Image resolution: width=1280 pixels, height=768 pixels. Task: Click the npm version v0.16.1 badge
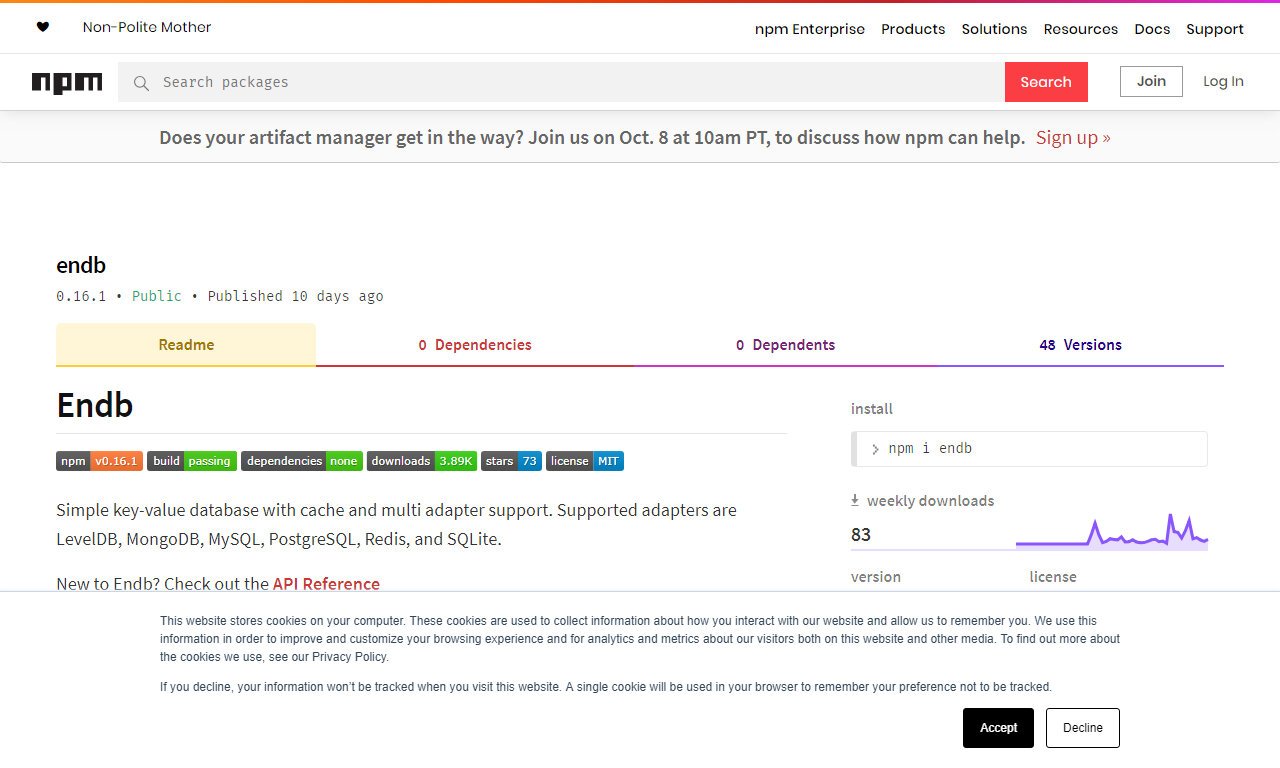click(100, 461)
